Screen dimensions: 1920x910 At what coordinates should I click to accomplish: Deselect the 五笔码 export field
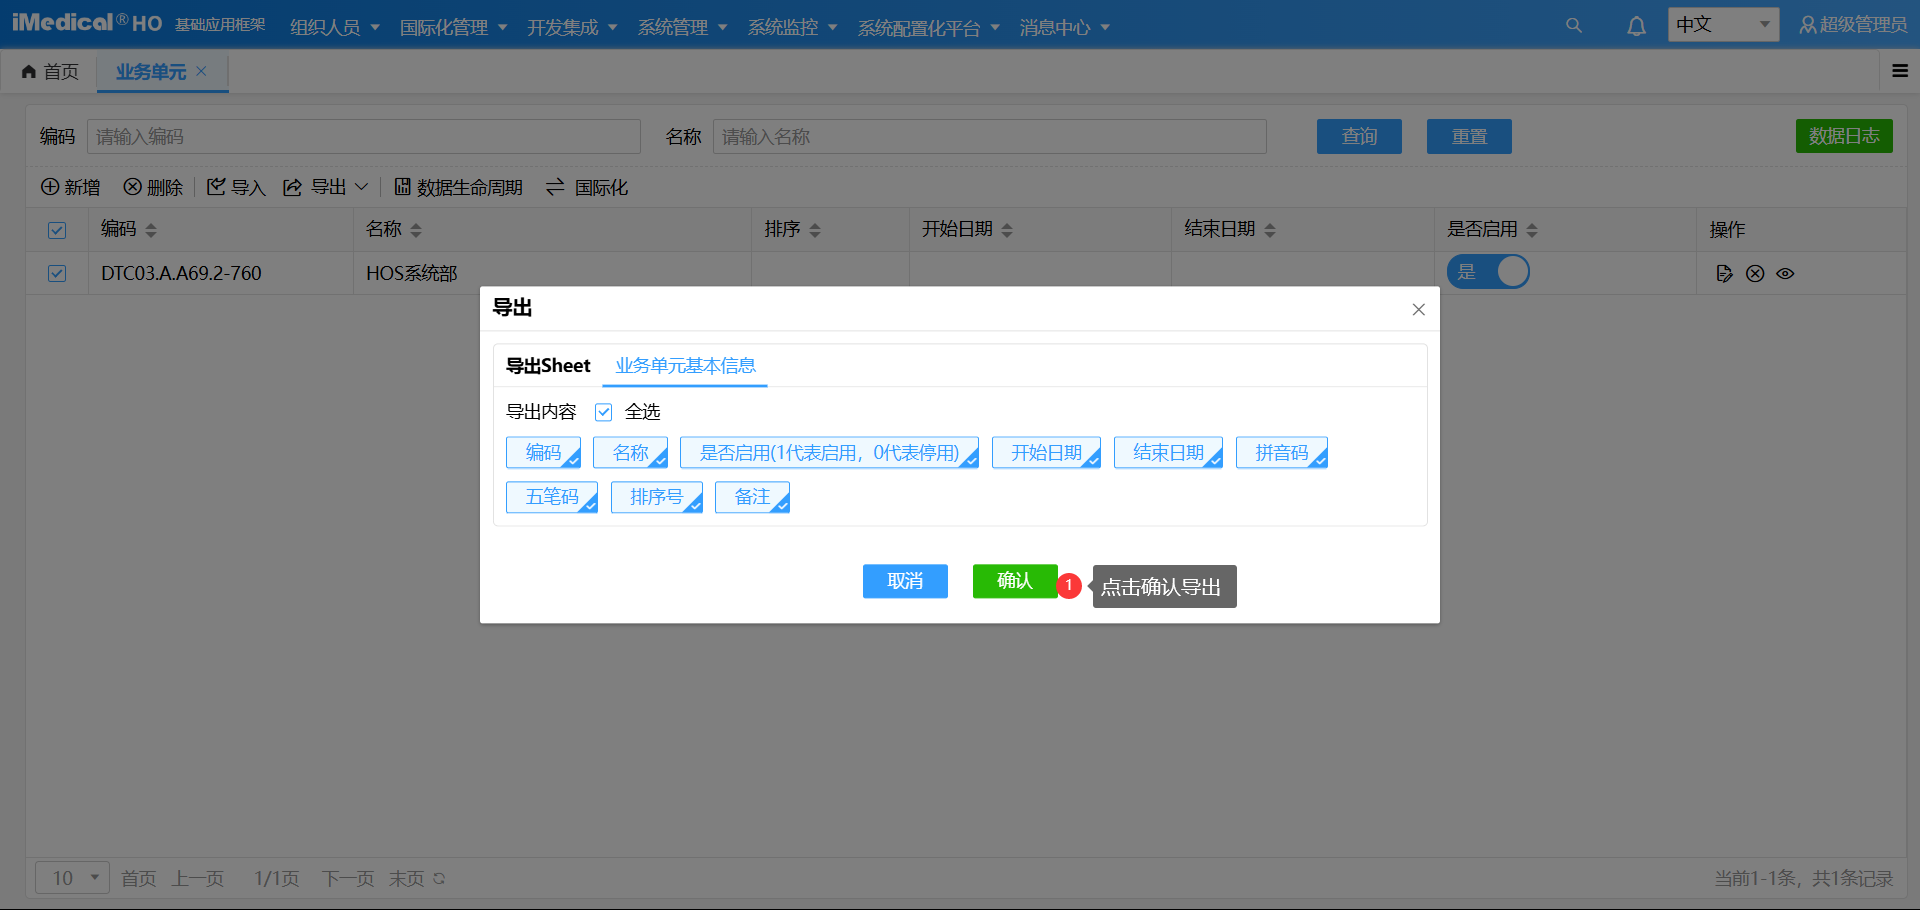pyautogui.click(x=552, y=497)
